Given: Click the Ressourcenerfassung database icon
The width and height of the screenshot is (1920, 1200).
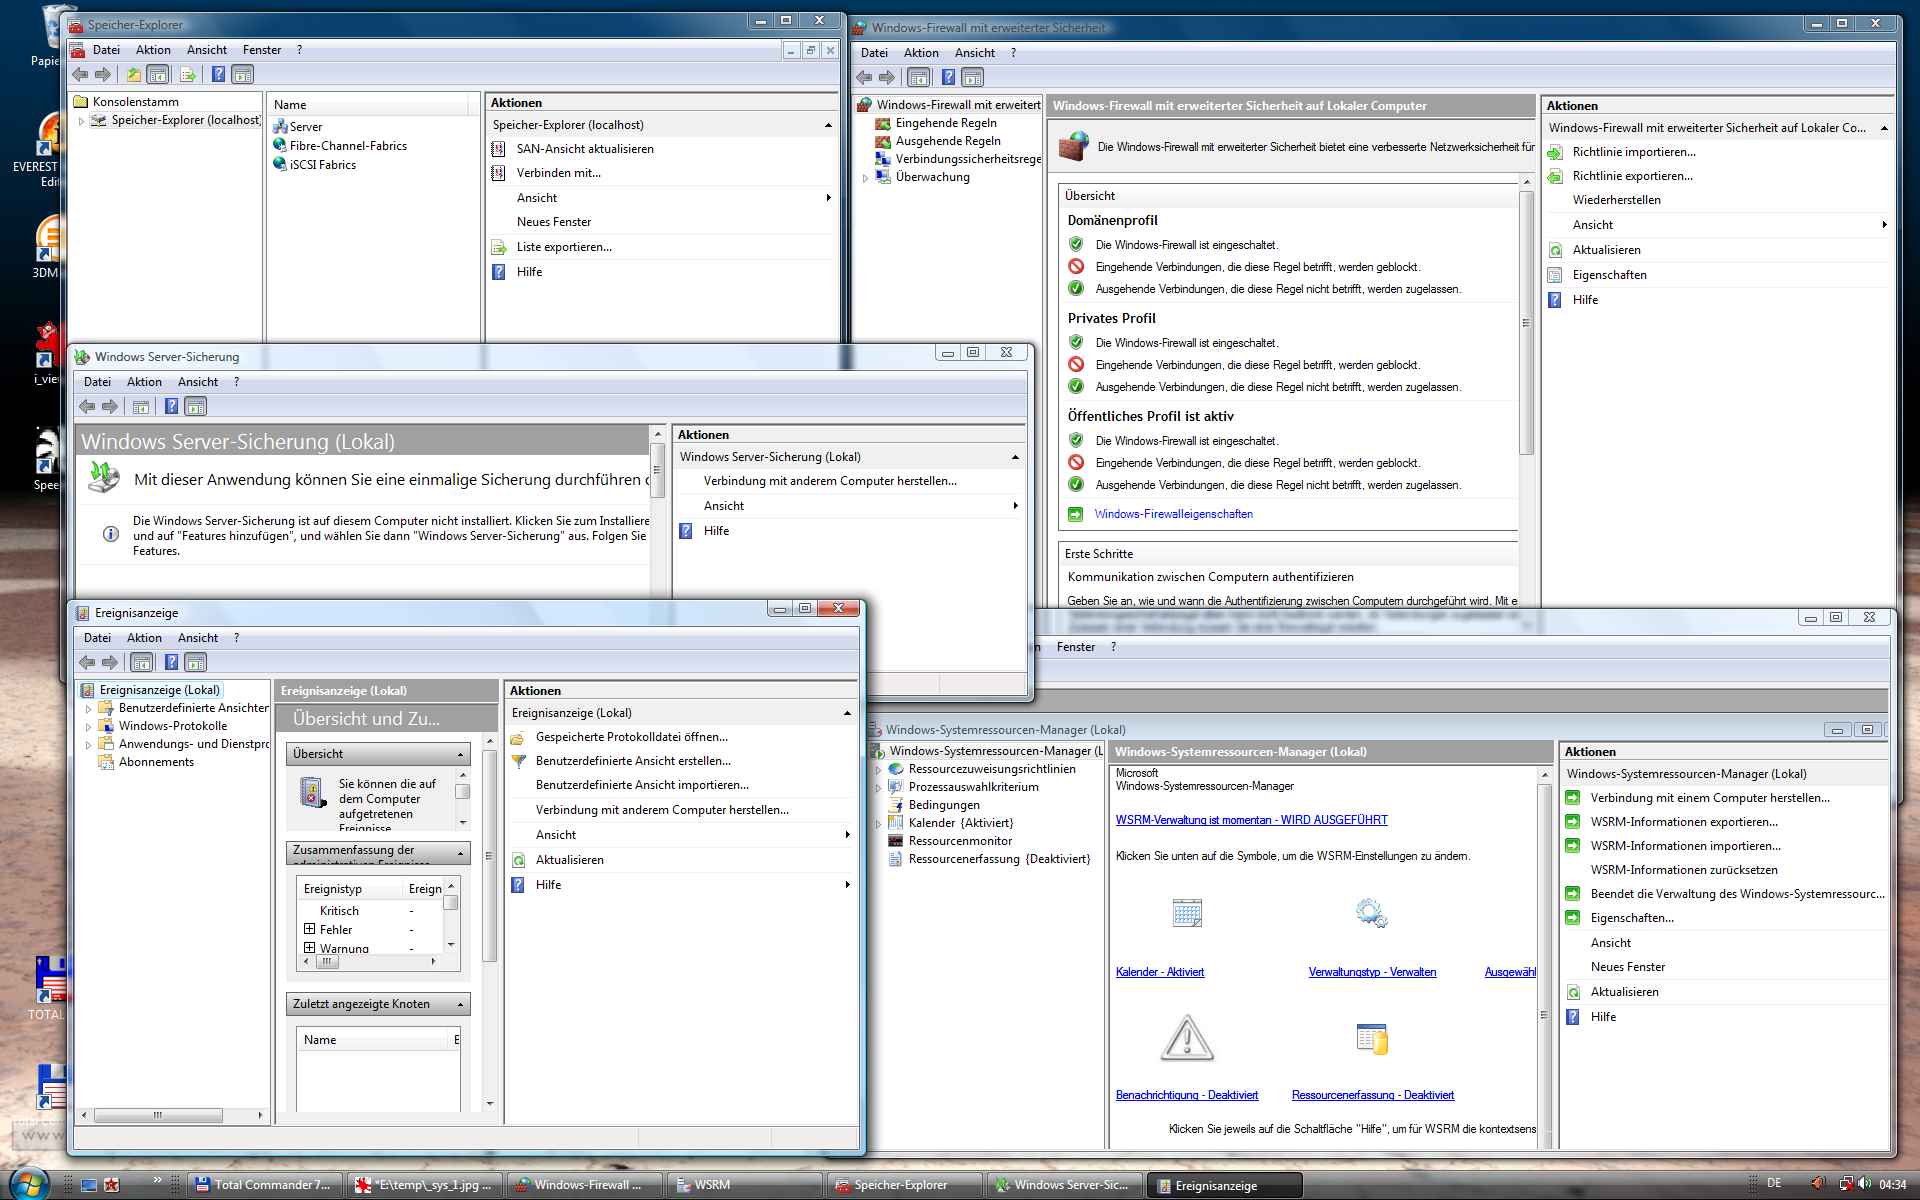Looking at the screenshot, I should click(x=1372, y=1039).
